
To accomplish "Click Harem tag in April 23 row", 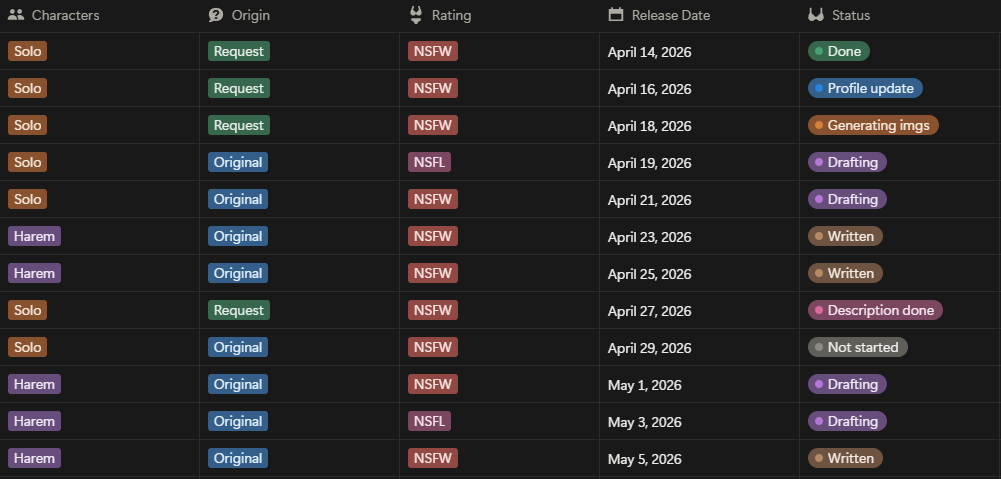I will tap(34, 236).
